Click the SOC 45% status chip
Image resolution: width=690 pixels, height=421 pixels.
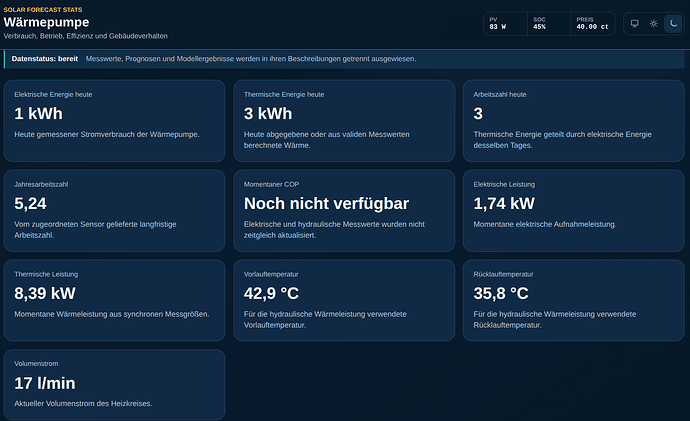coord(549,24)
